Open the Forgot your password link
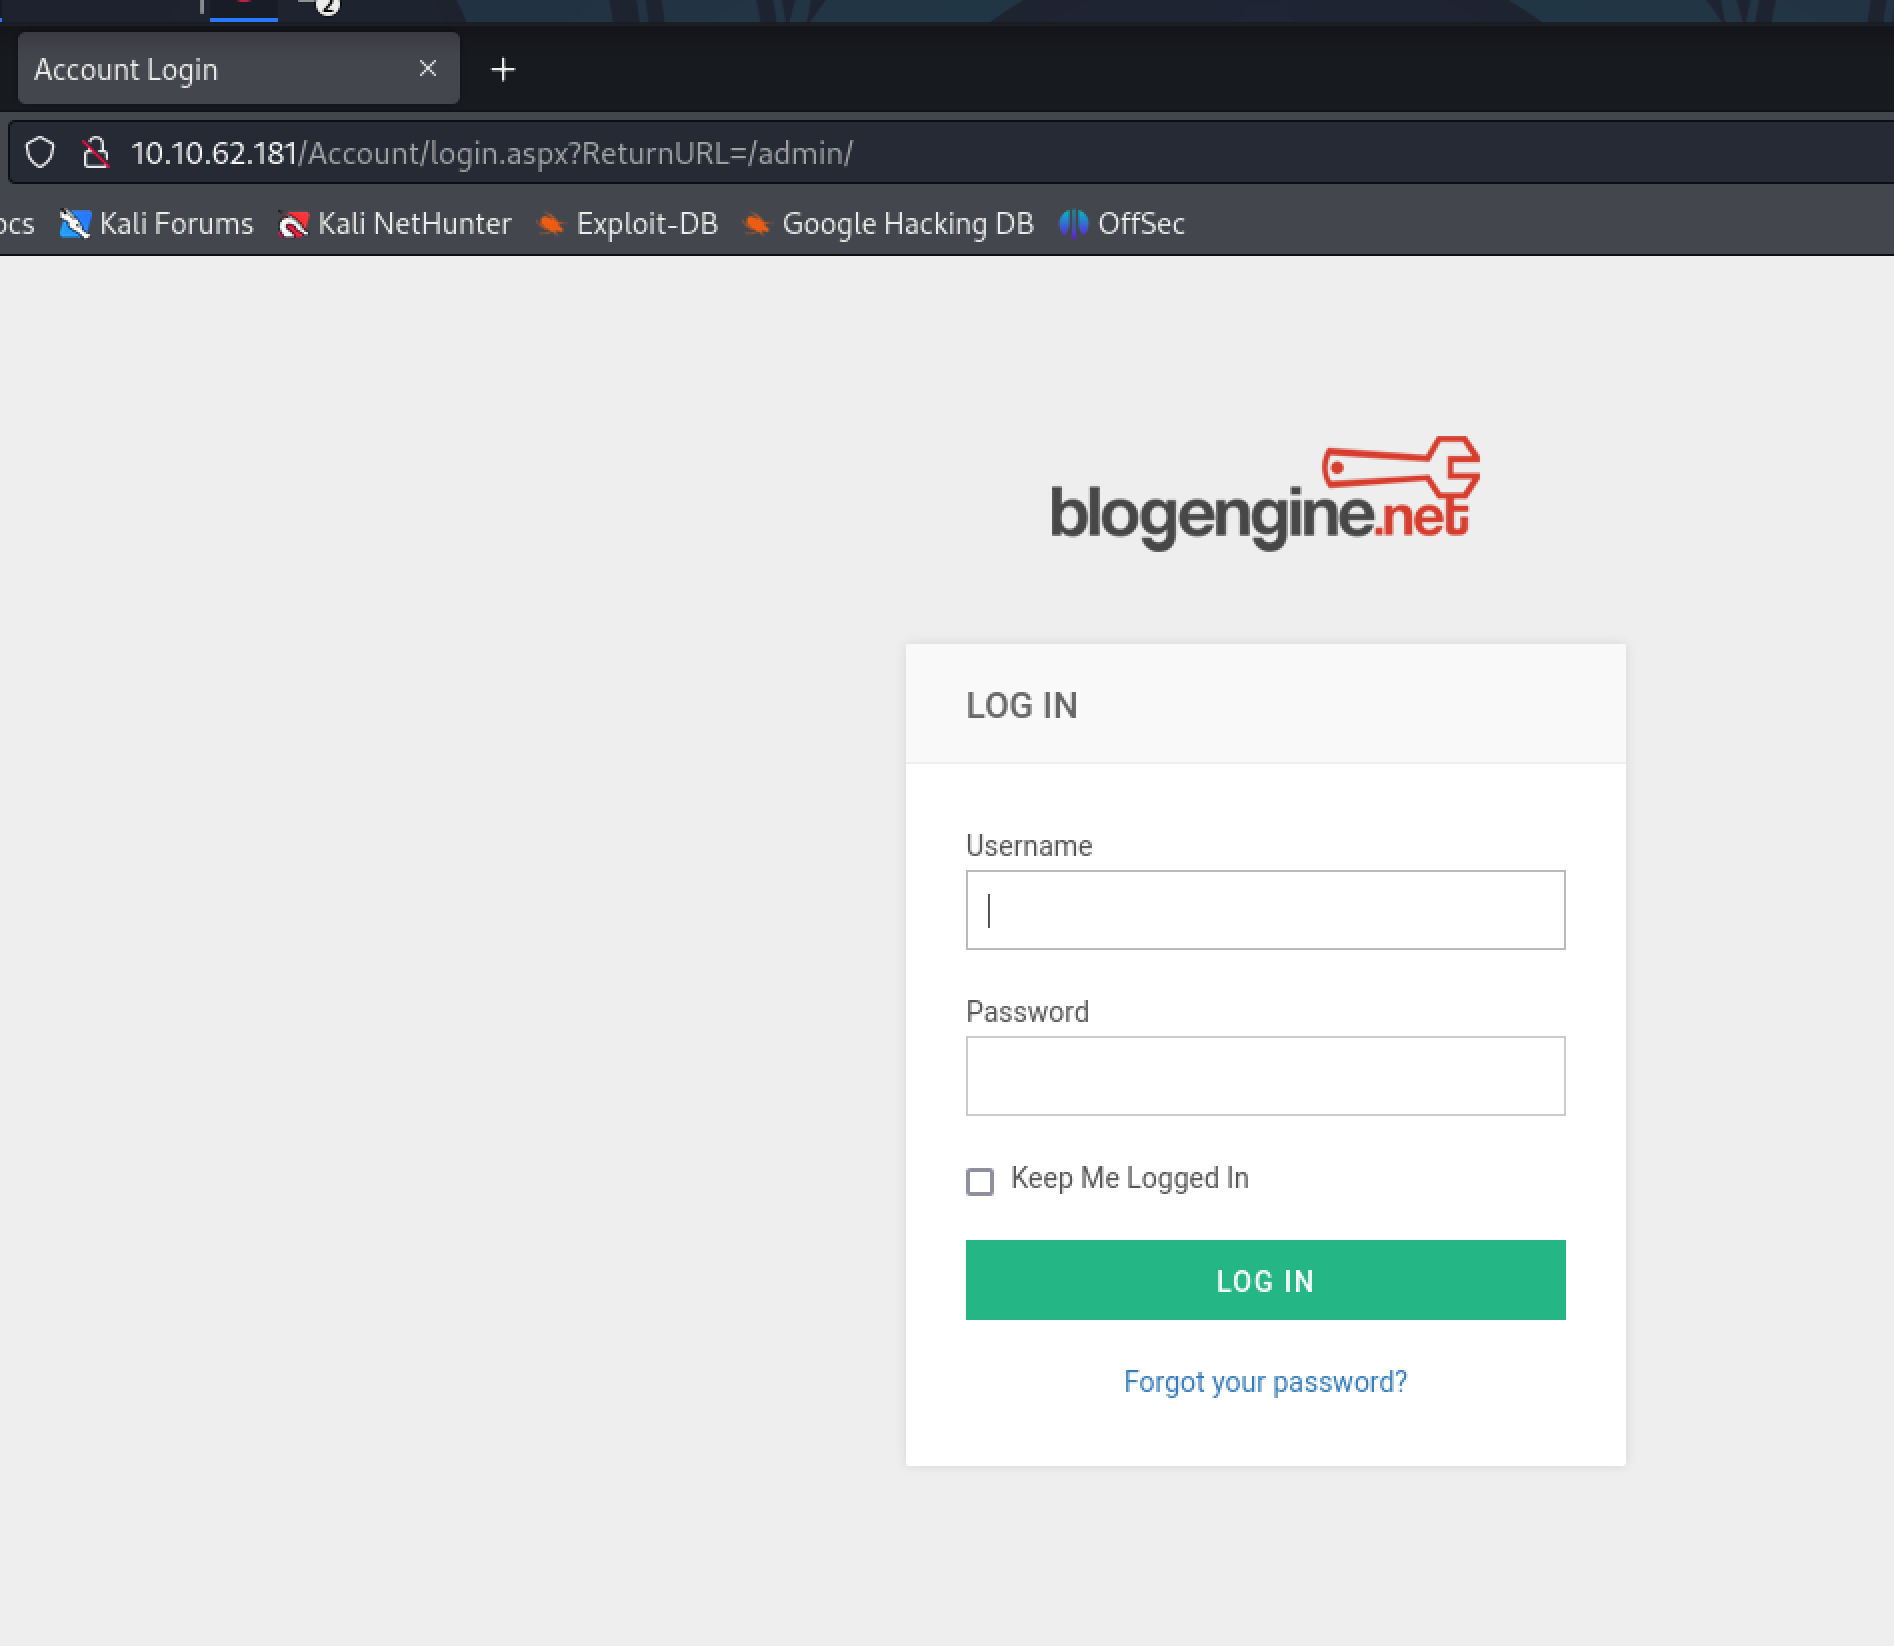The width and height of the screenshot is (1894, 1646). 1265,1382
